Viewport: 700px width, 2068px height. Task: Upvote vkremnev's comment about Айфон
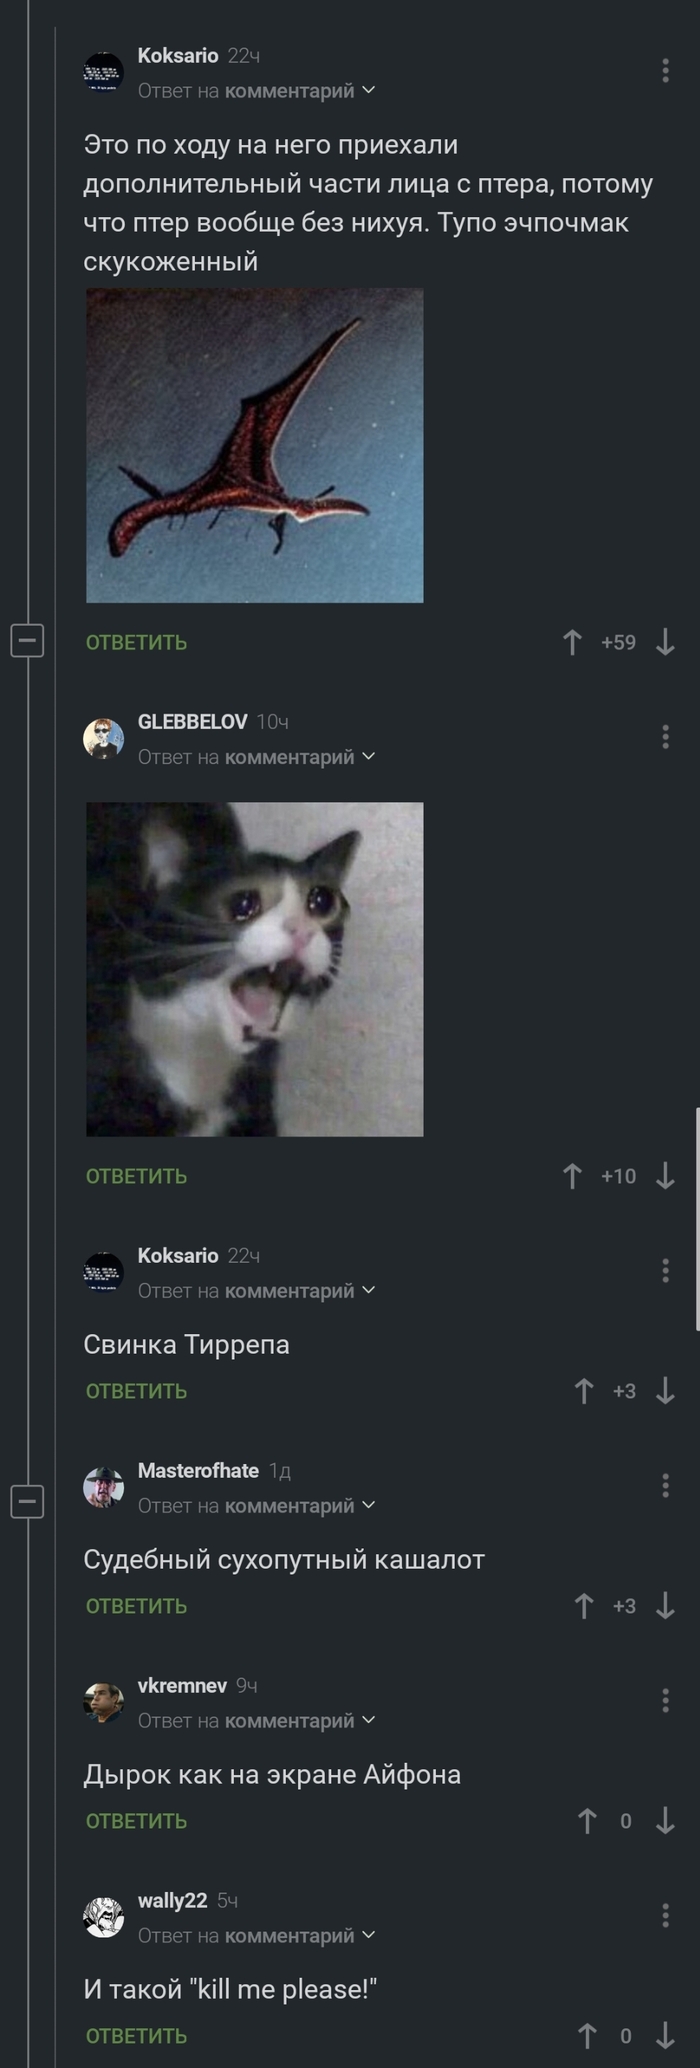587,1821
